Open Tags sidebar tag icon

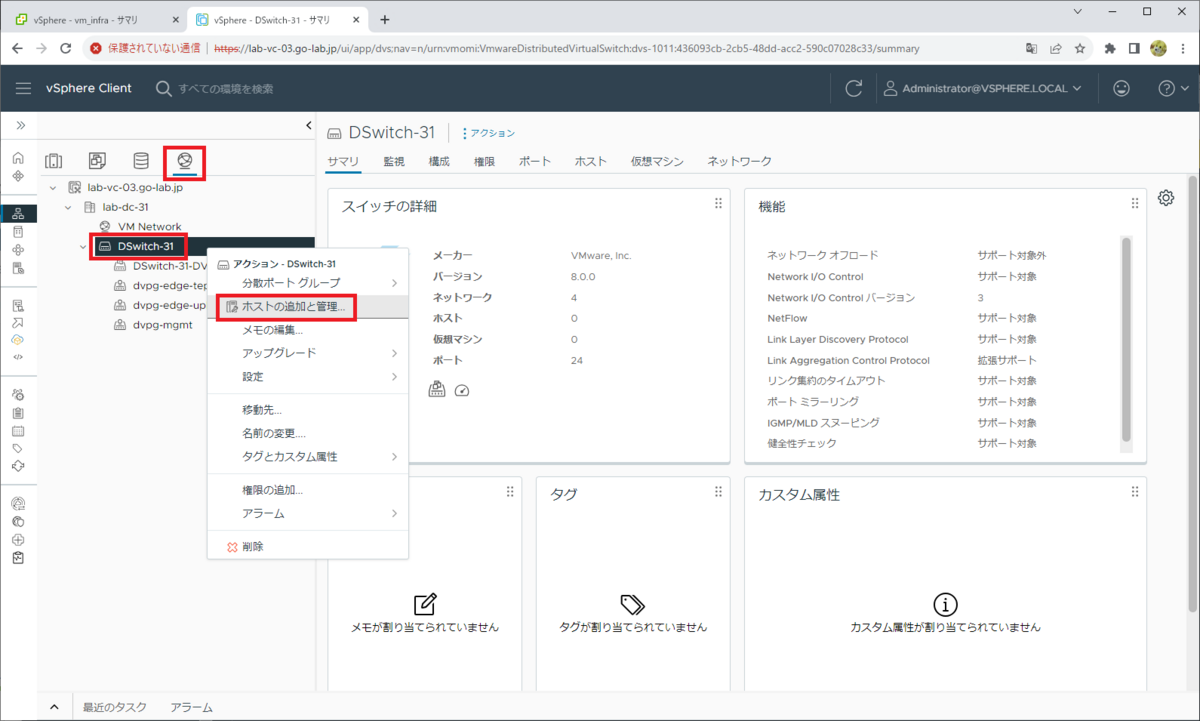[x=18, y=448]
